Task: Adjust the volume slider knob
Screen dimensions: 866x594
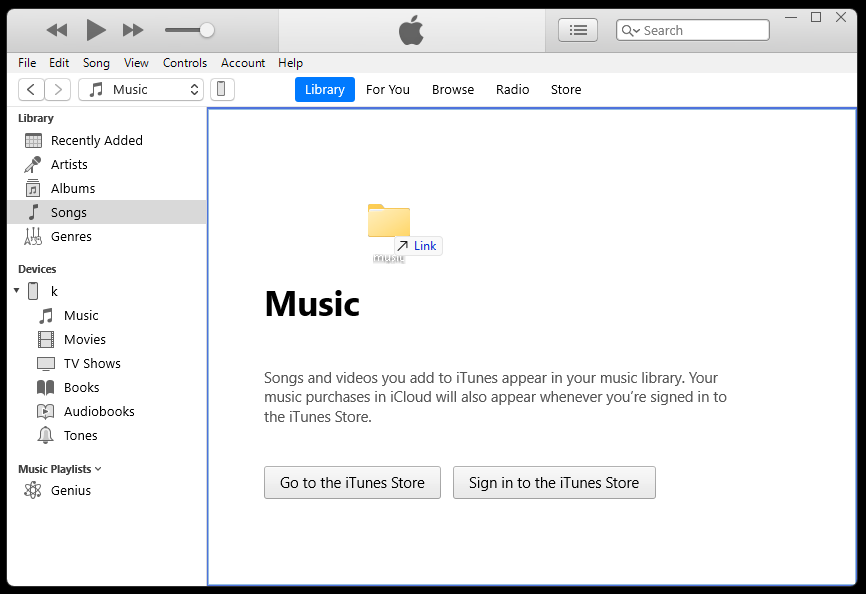Action: (x=207, y=30)
